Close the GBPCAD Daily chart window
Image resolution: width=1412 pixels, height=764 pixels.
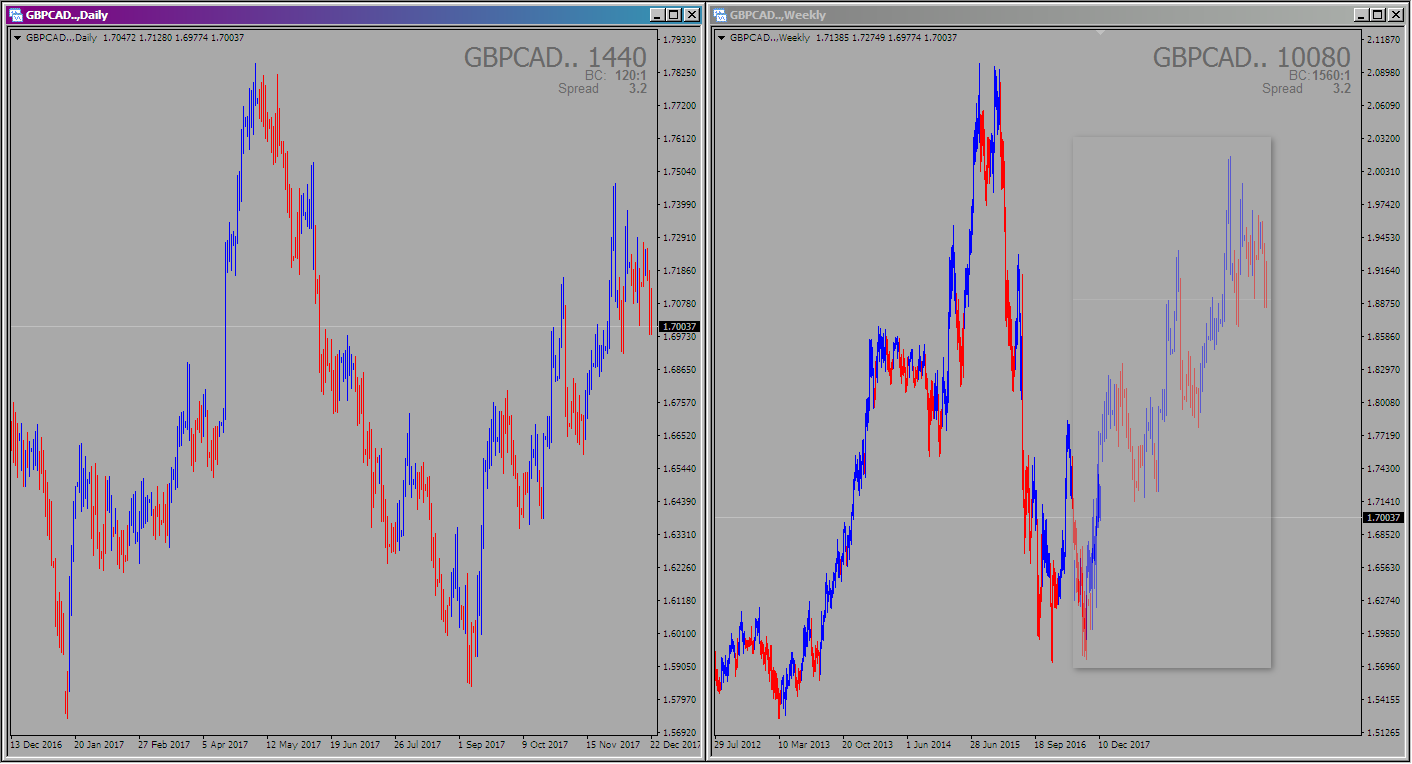691,15
